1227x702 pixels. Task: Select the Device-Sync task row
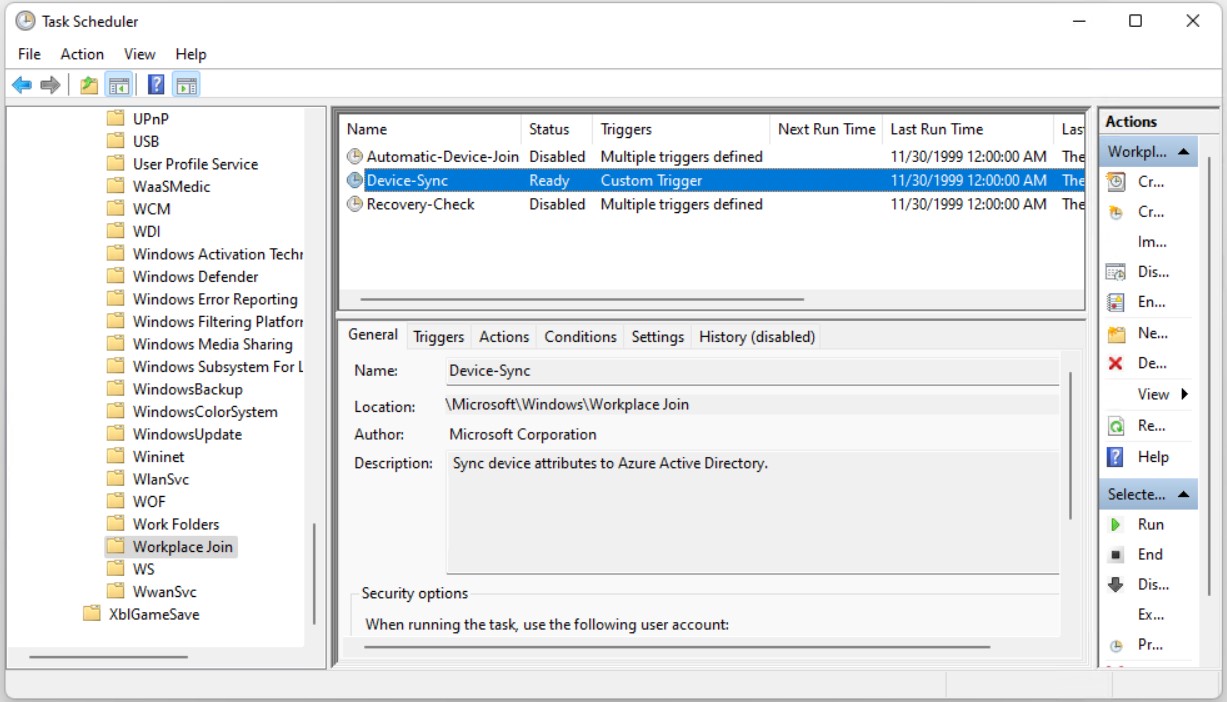click(711, 181)
